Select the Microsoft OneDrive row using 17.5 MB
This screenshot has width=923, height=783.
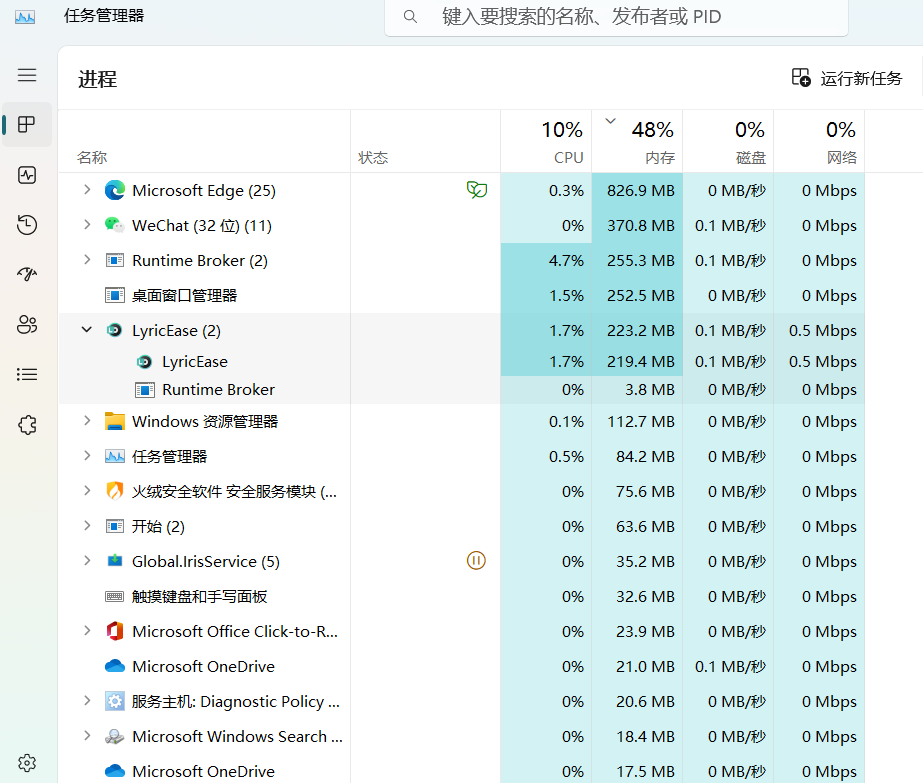coord(462,771)
